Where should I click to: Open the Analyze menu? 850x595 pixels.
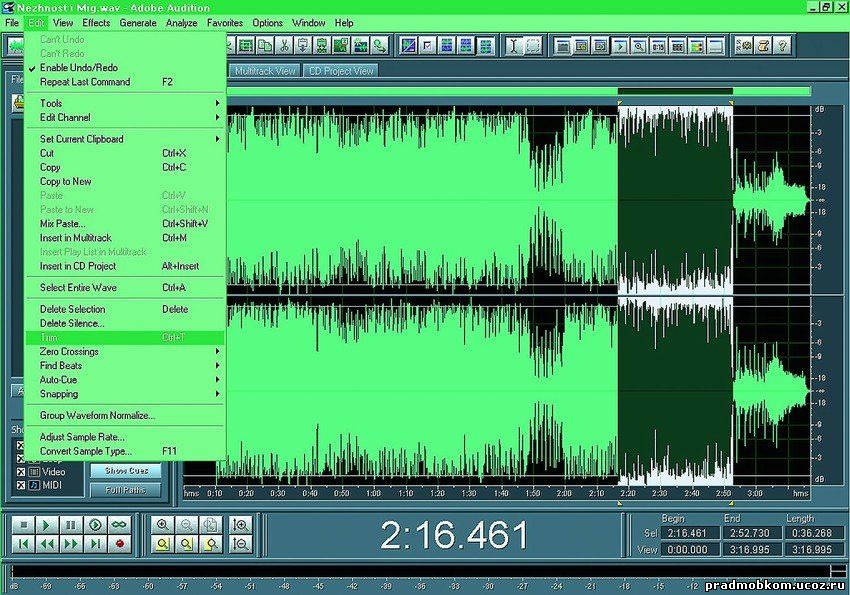(x=182, y=23)
